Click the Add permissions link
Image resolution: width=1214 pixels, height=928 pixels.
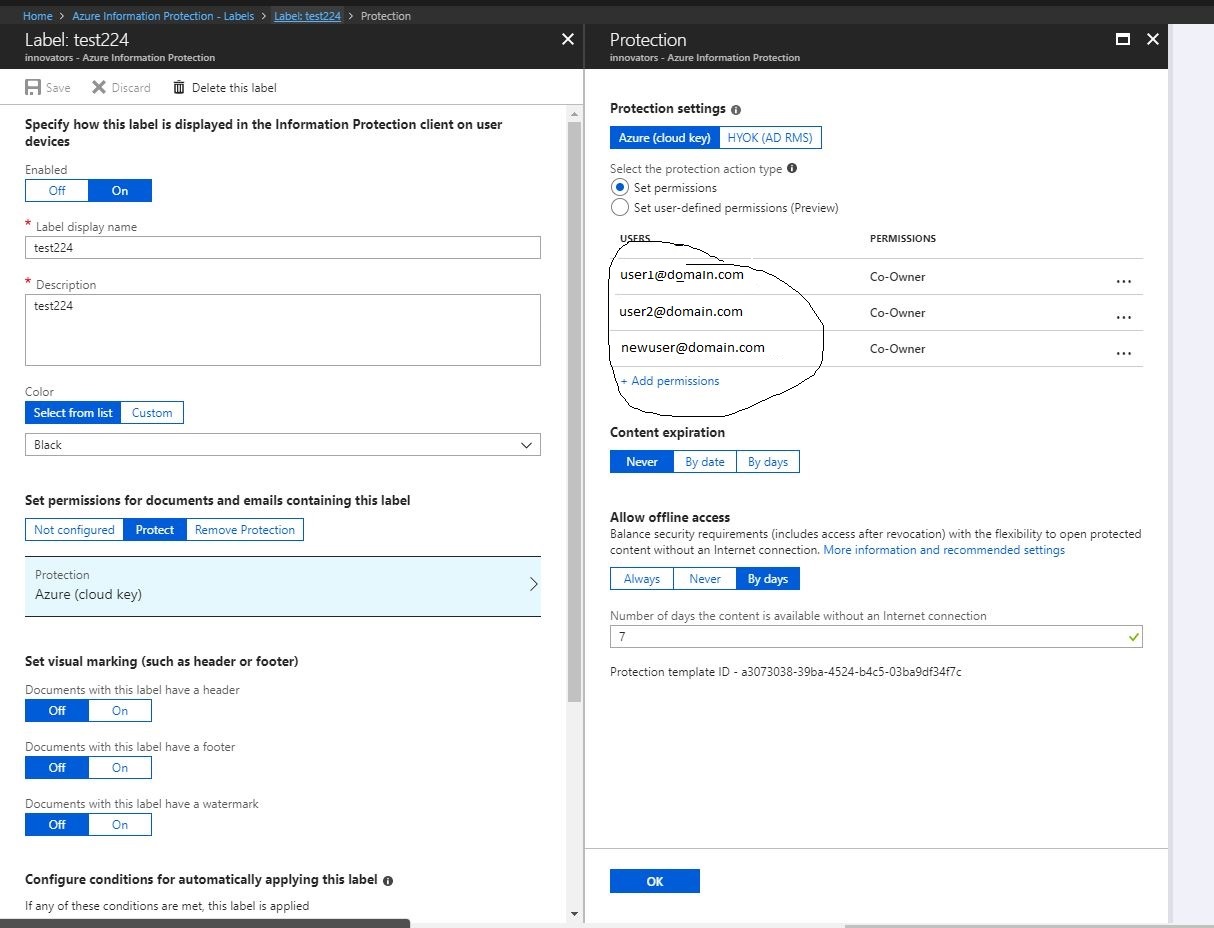pos(670,381)
